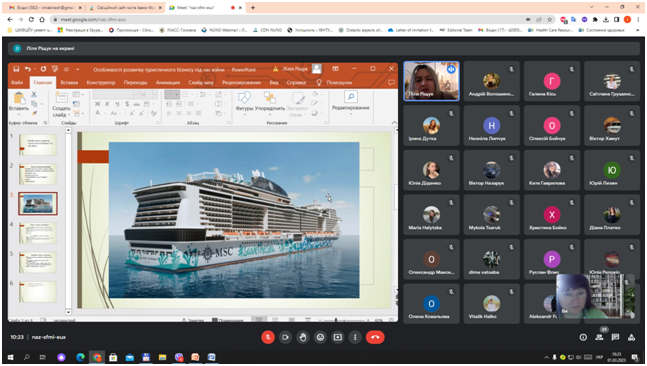
Task: Open the font name combo box
Action: [x=116, y=94]
